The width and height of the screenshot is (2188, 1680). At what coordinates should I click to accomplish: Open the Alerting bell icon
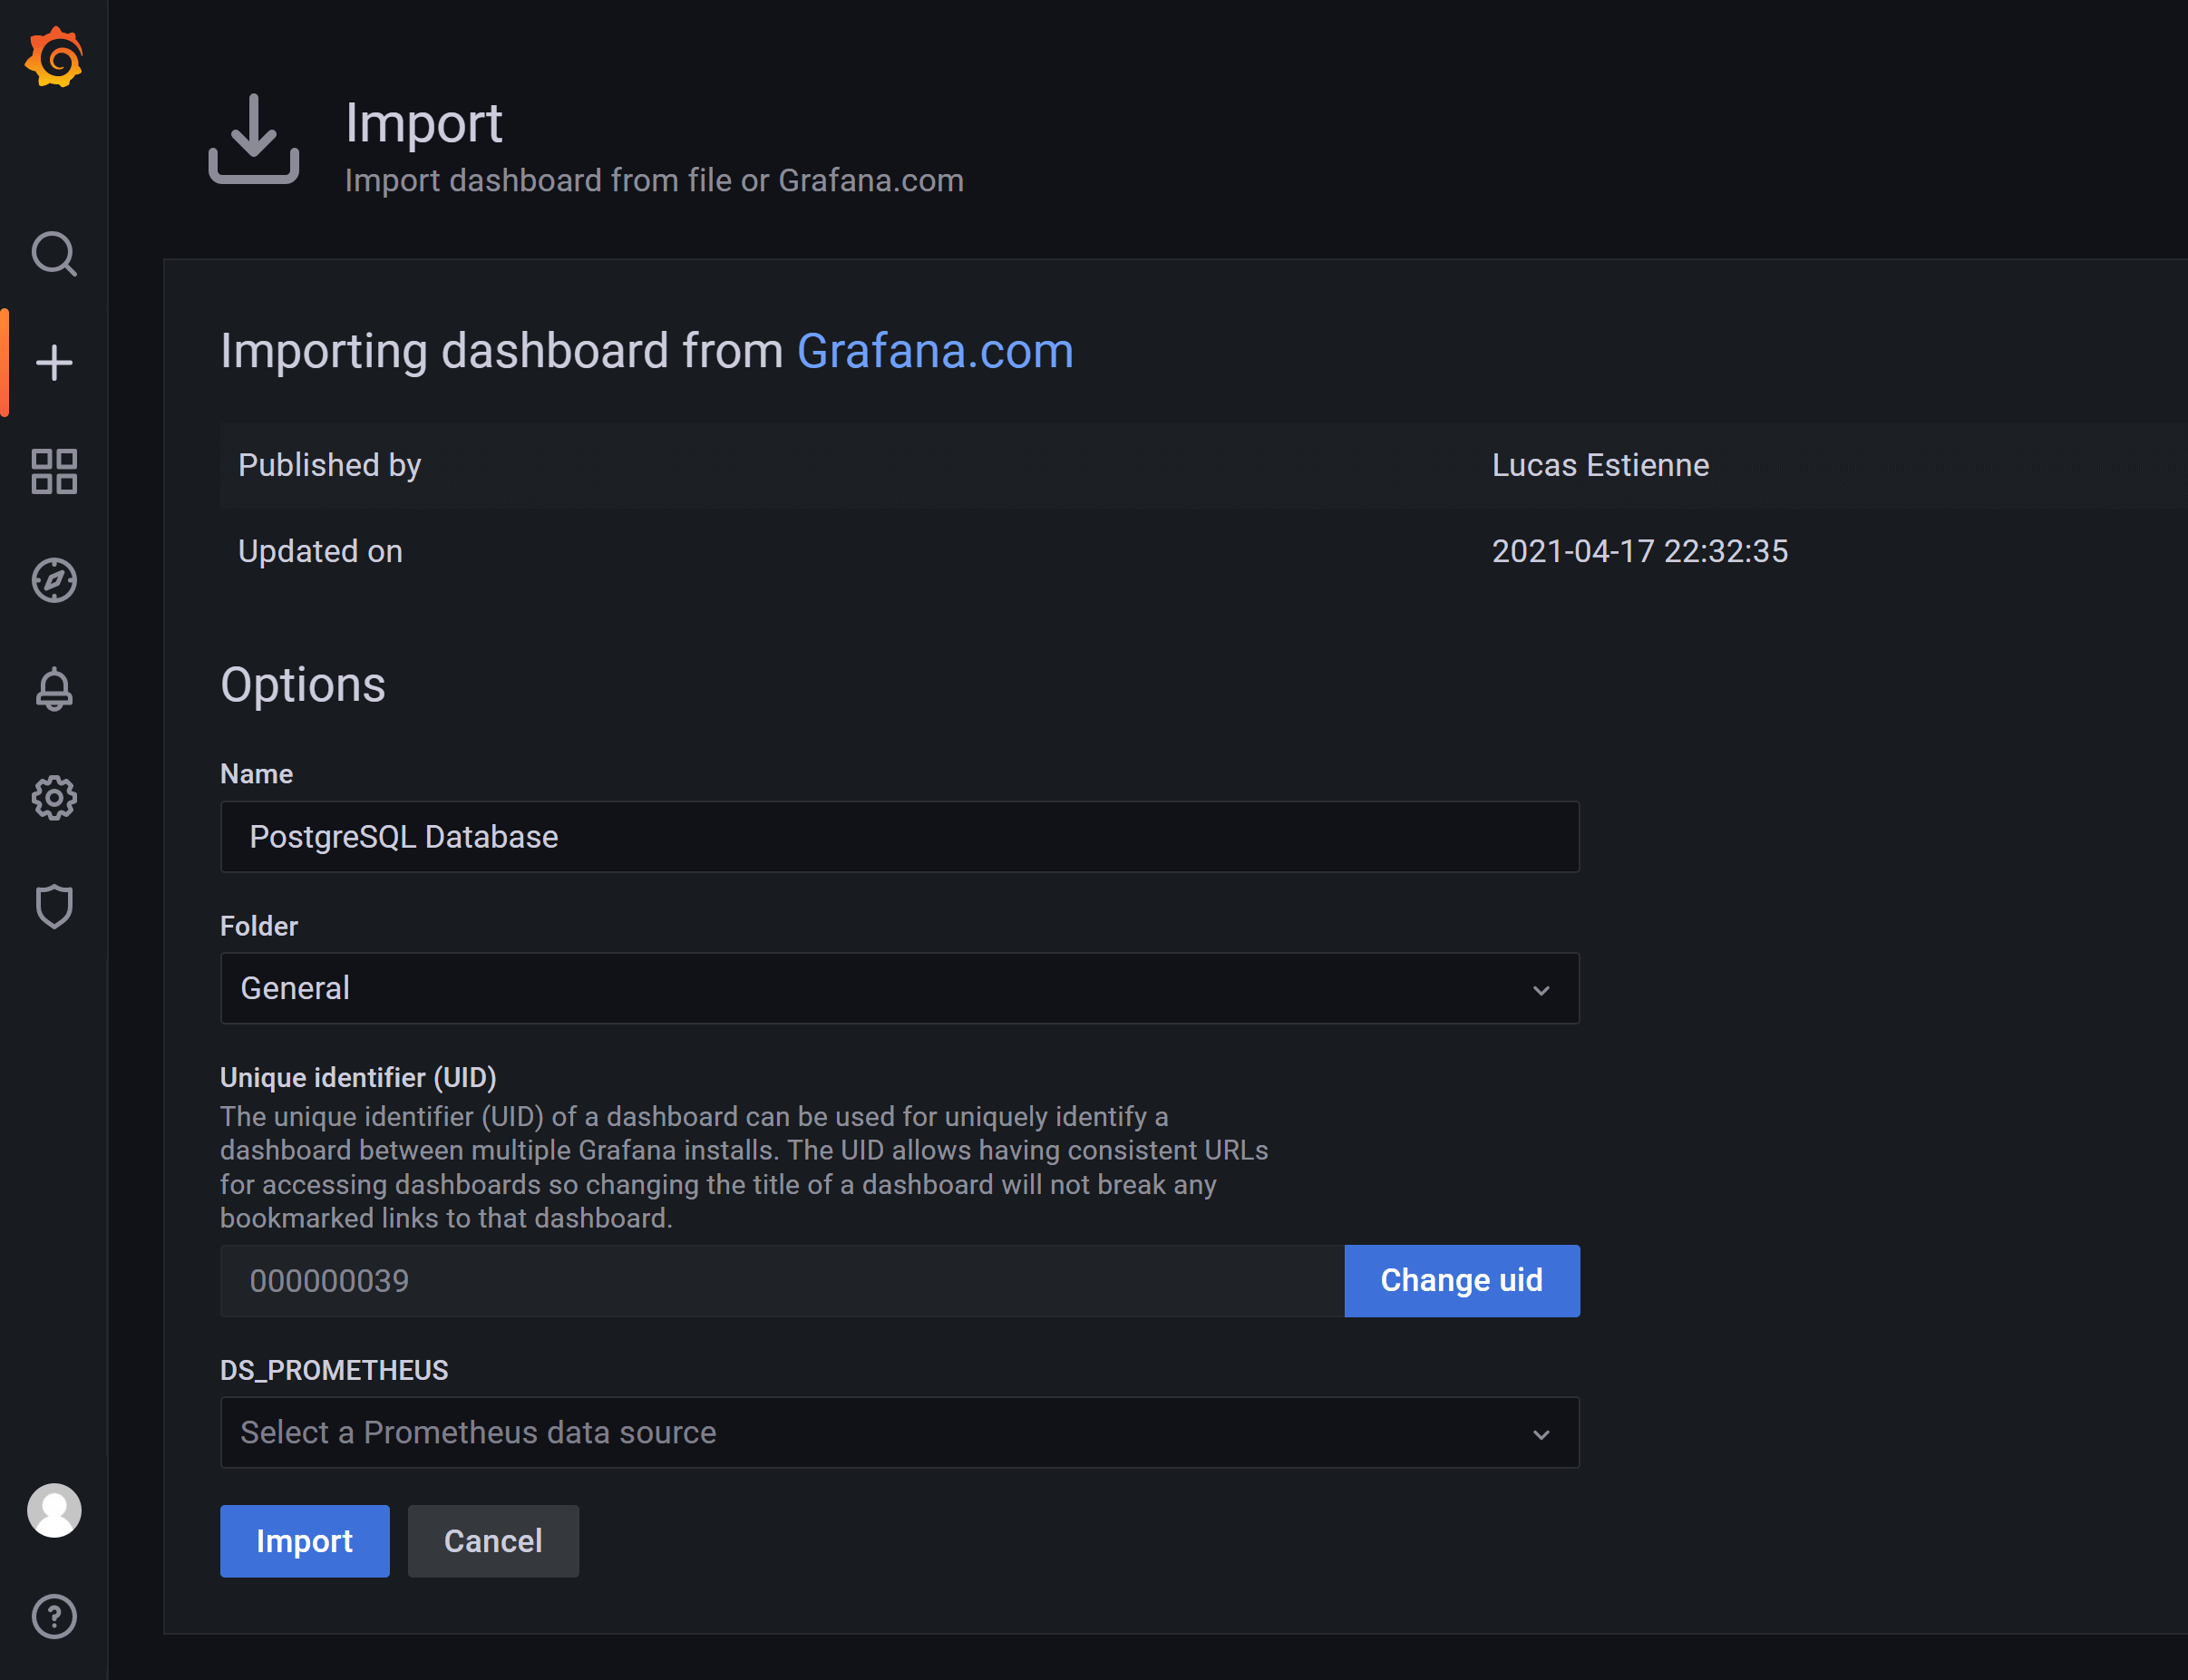click(54, 689)
